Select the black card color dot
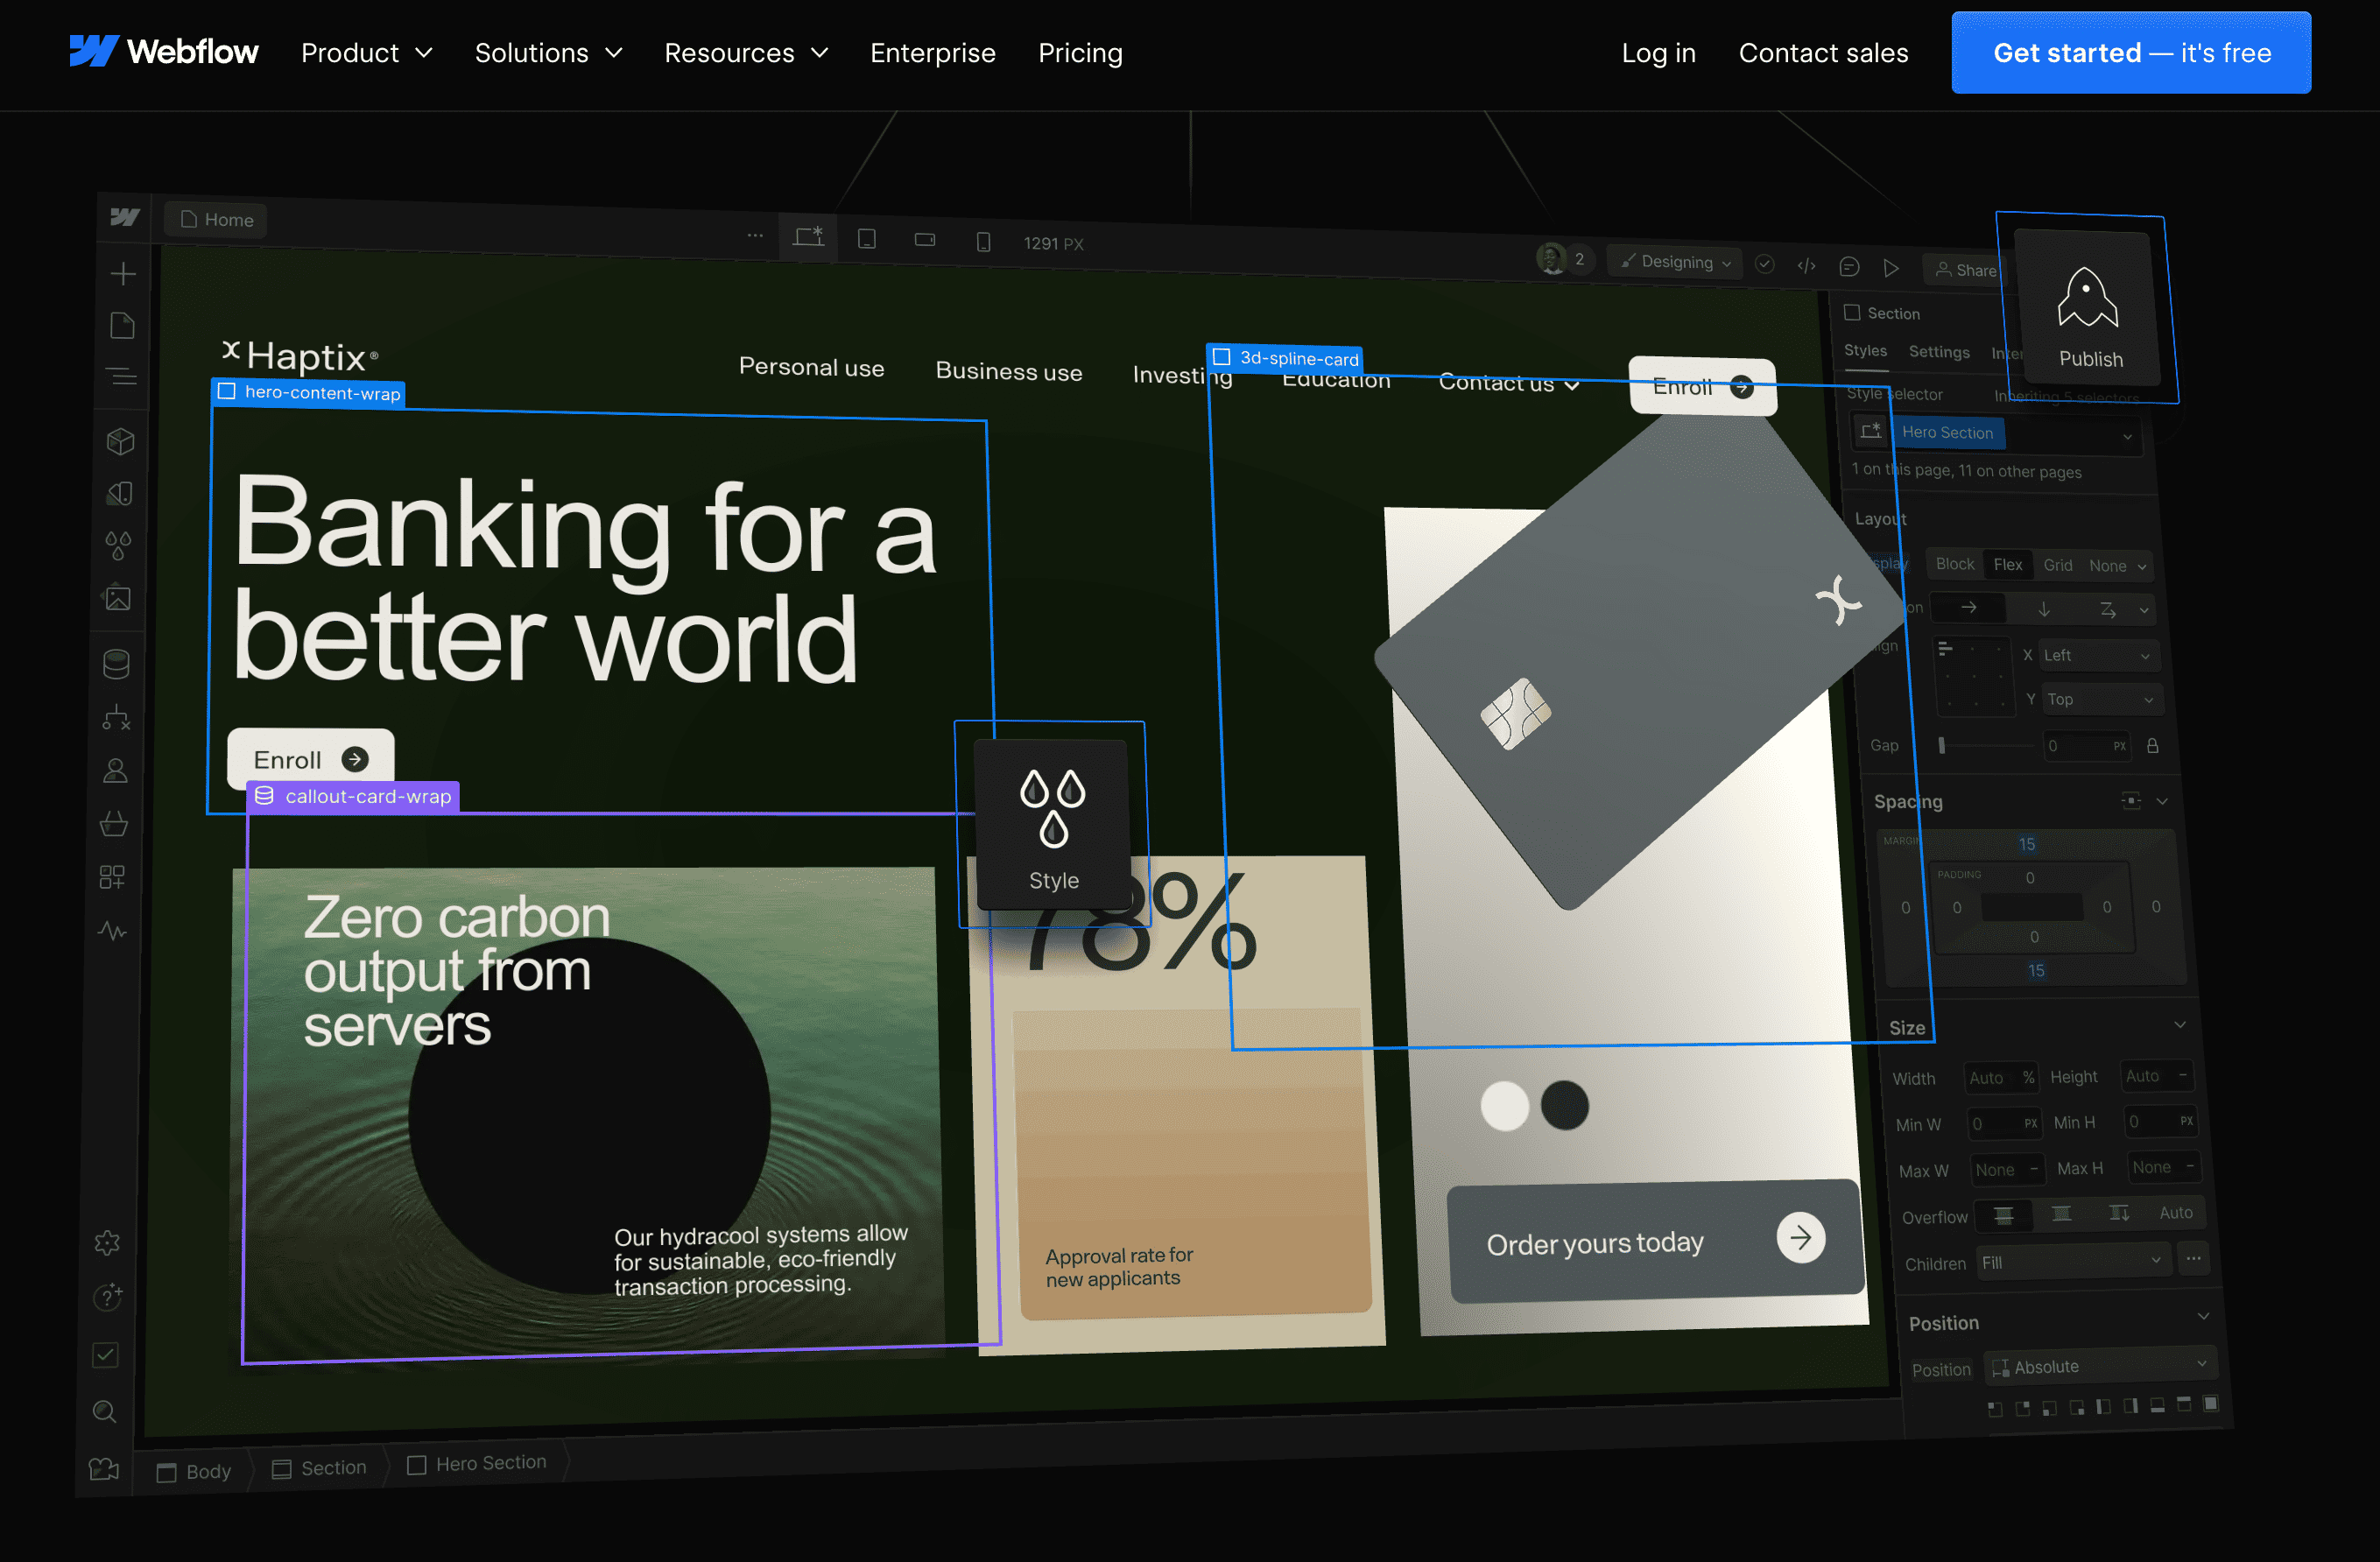2380x1562 pixels. (1564, 1105)
